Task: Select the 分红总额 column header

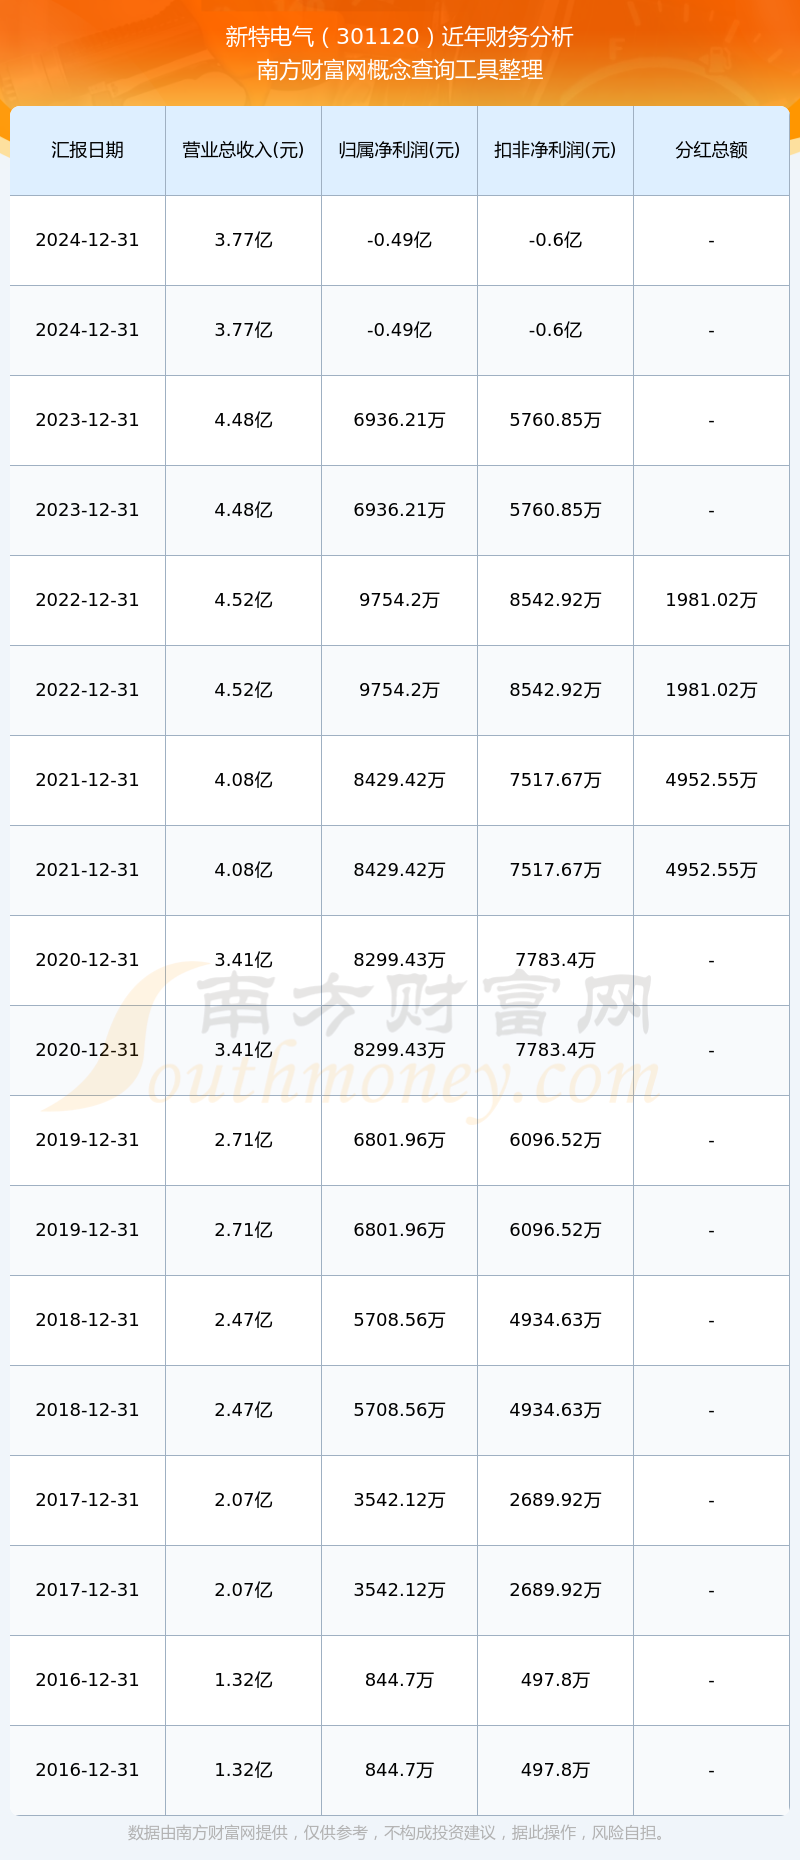Action: tap(711, 150)
